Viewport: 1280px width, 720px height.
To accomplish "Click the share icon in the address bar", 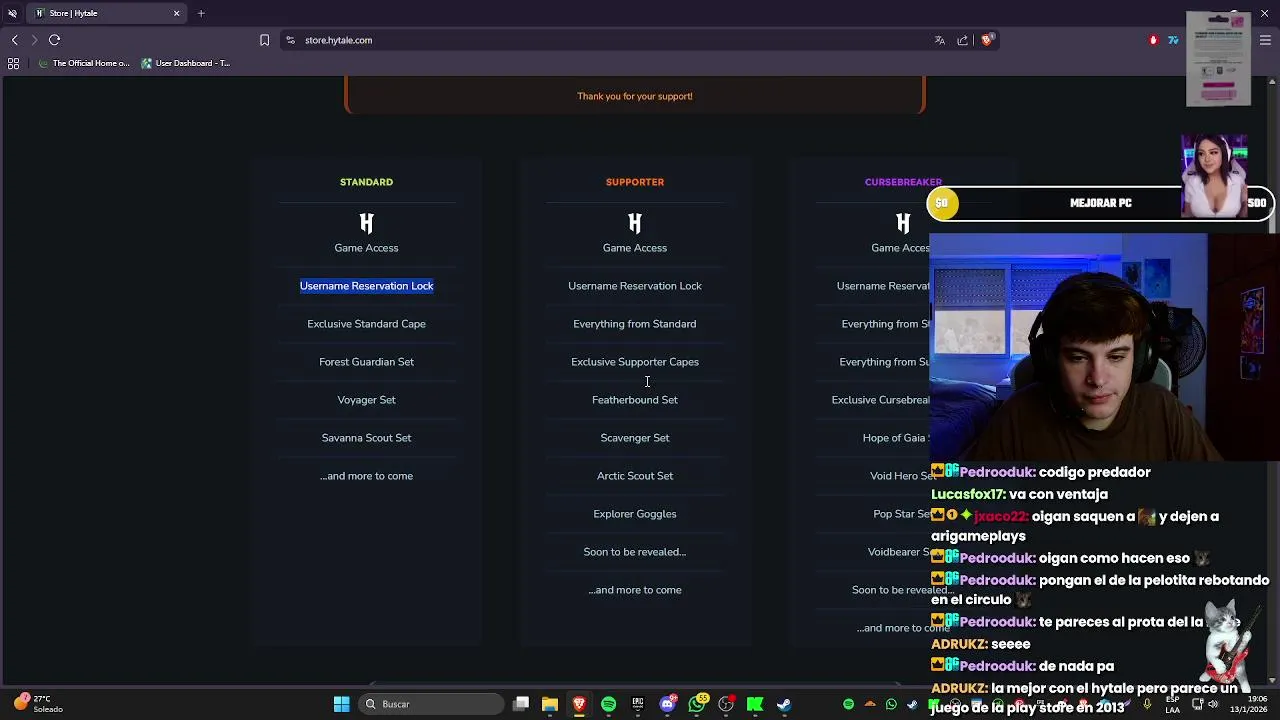I will tap(963, 40).
